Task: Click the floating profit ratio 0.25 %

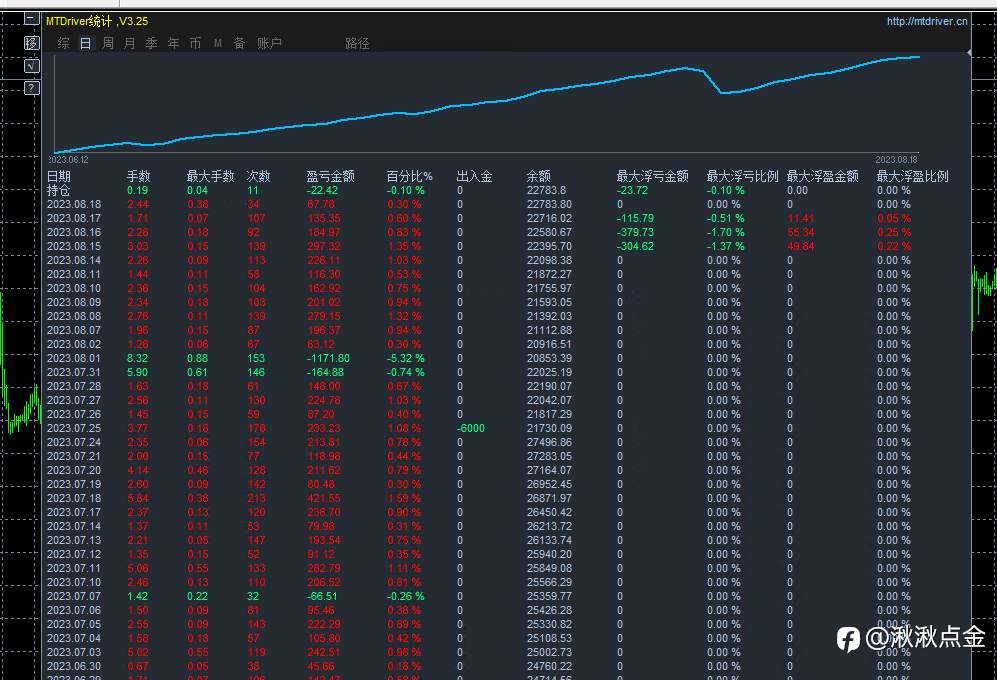Action: point(894,232)
